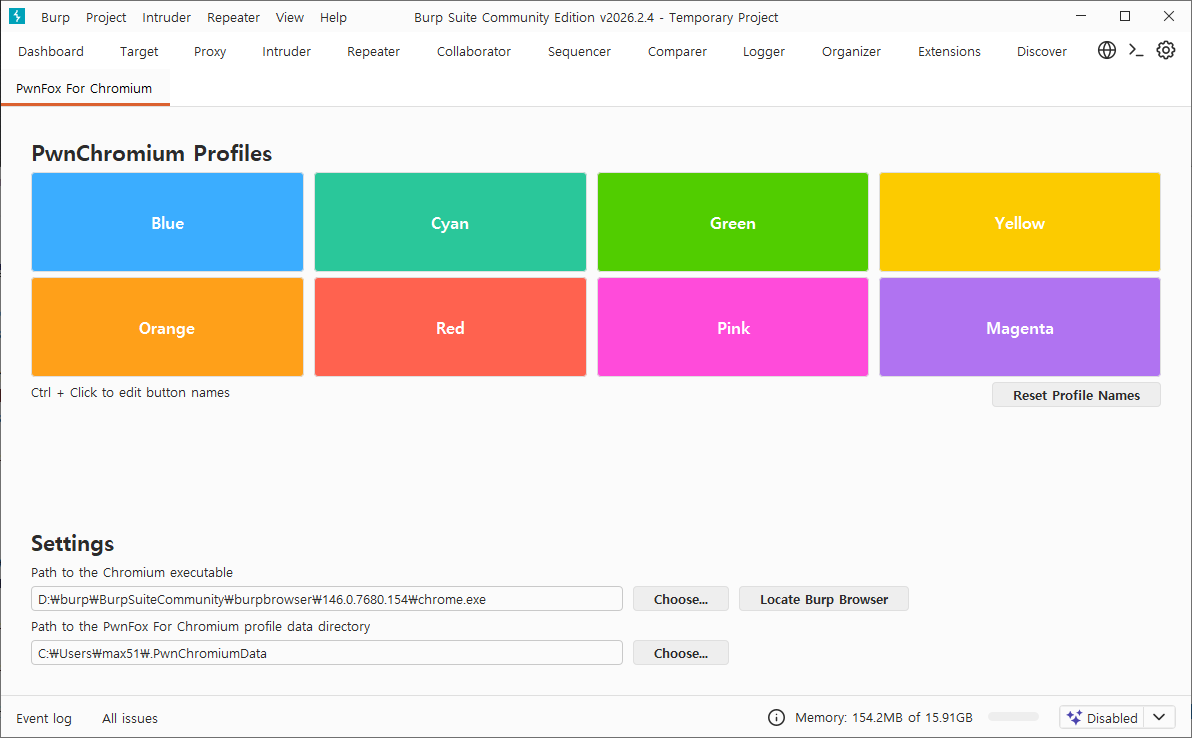Switch to the Discover tab
The image size is (1192, 738).
click(x=1041, y=52)
